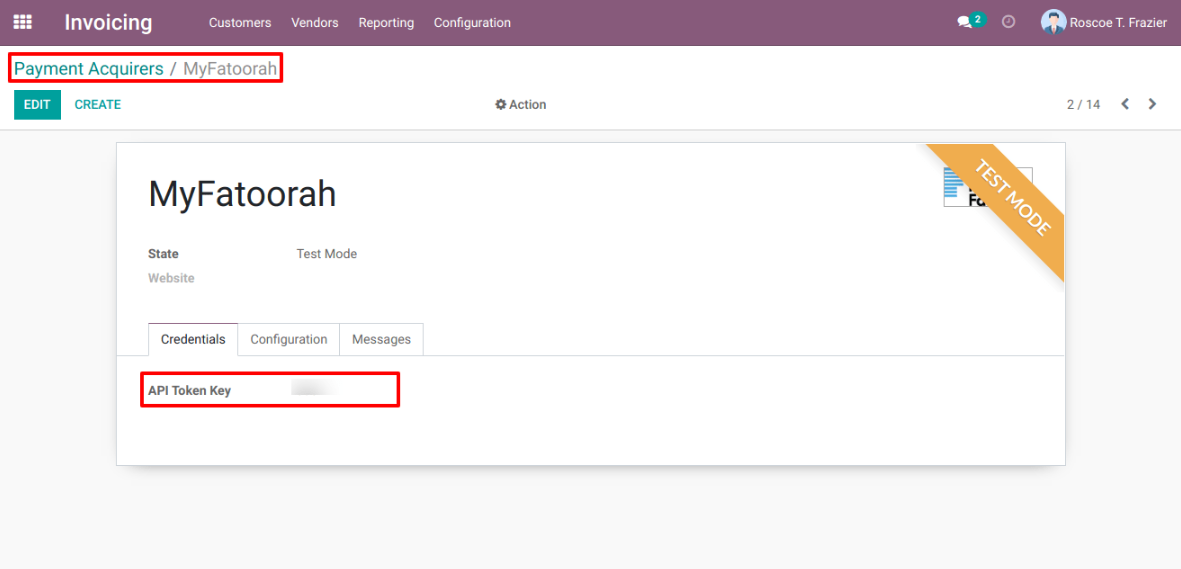Image resolution: width=1181 pixels, height=569 pixels.
Task: Open the Reporting menu
Action: 386,23
